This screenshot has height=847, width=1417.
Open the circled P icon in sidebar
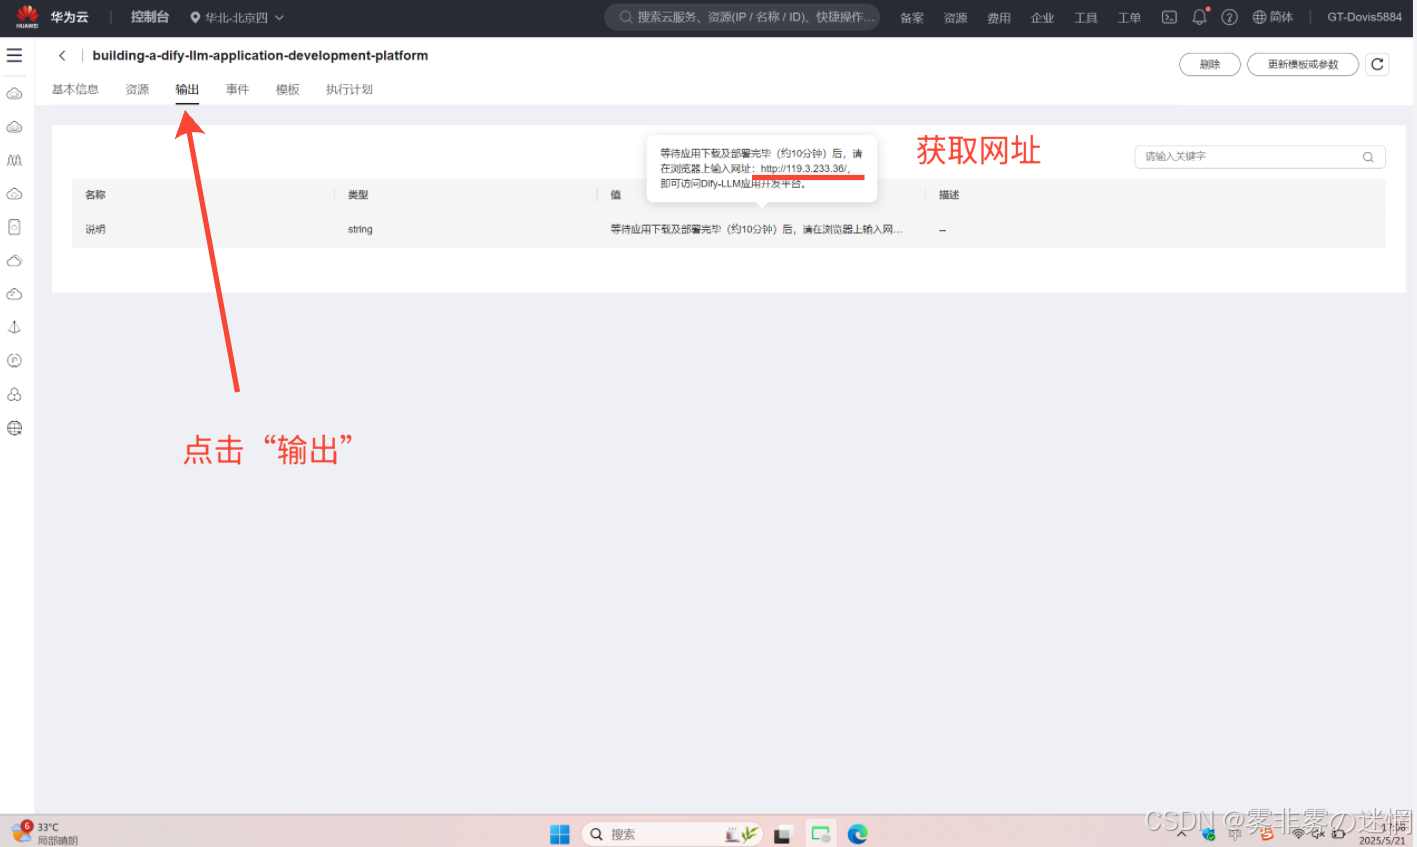pyautogui.click(x=14, y=361)
